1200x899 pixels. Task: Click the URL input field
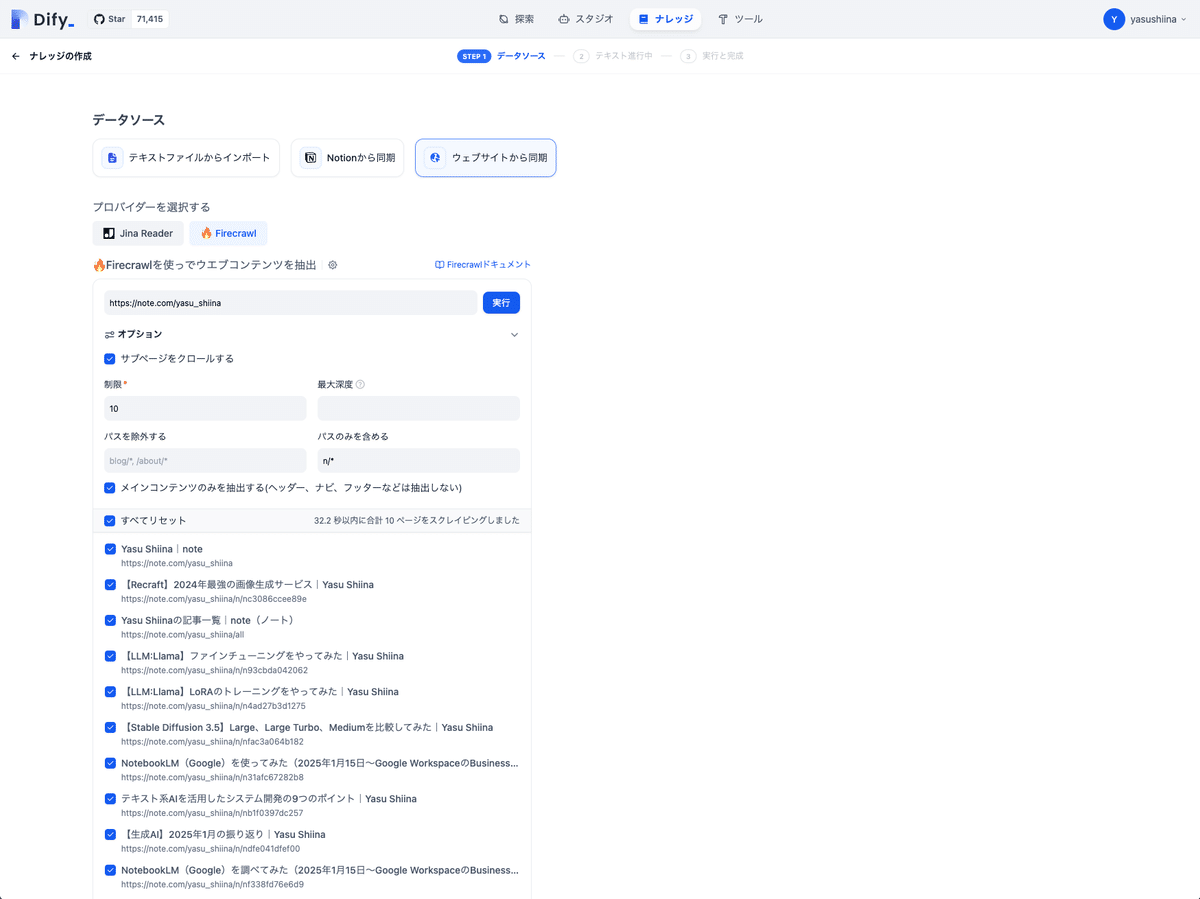click(290, 302)
